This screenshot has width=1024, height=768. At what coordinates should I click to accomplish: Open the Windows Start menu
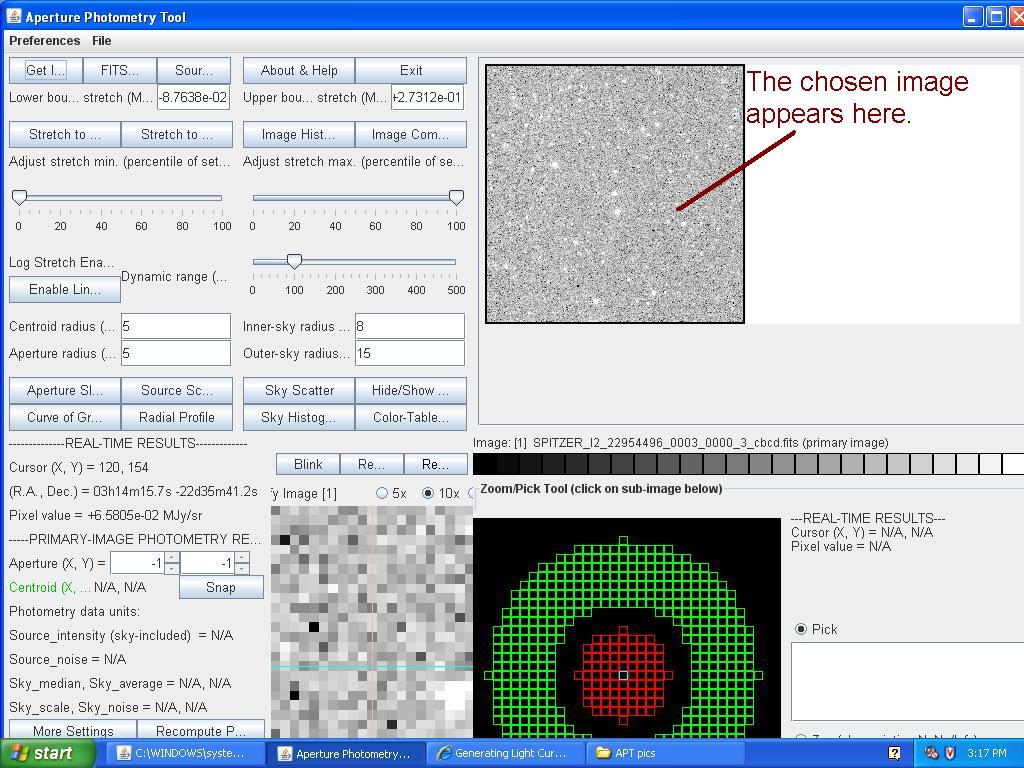point(41,753)
